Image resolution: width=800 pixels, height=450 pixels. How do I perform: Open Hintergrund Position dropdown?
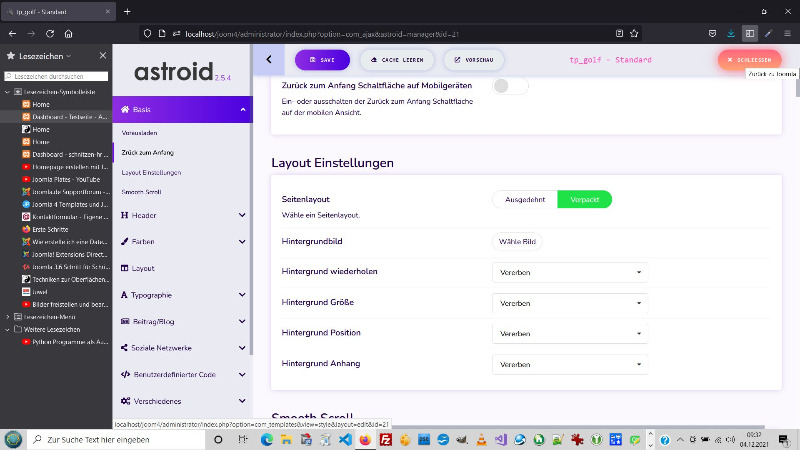570,334
